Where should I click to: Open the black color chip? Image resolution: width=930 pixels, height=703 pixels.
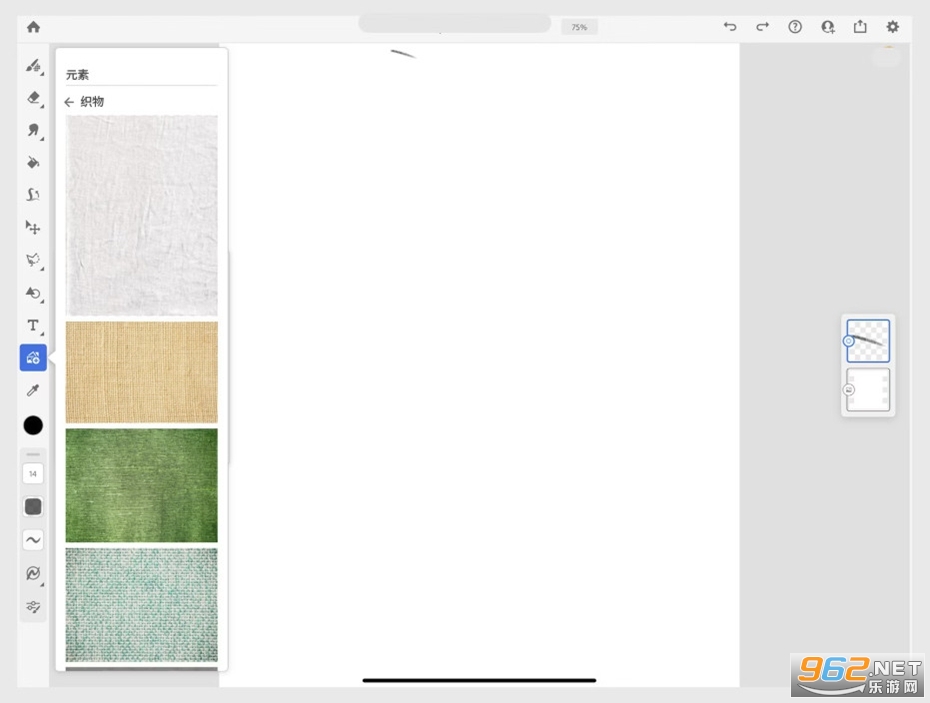tap(33, 425)
